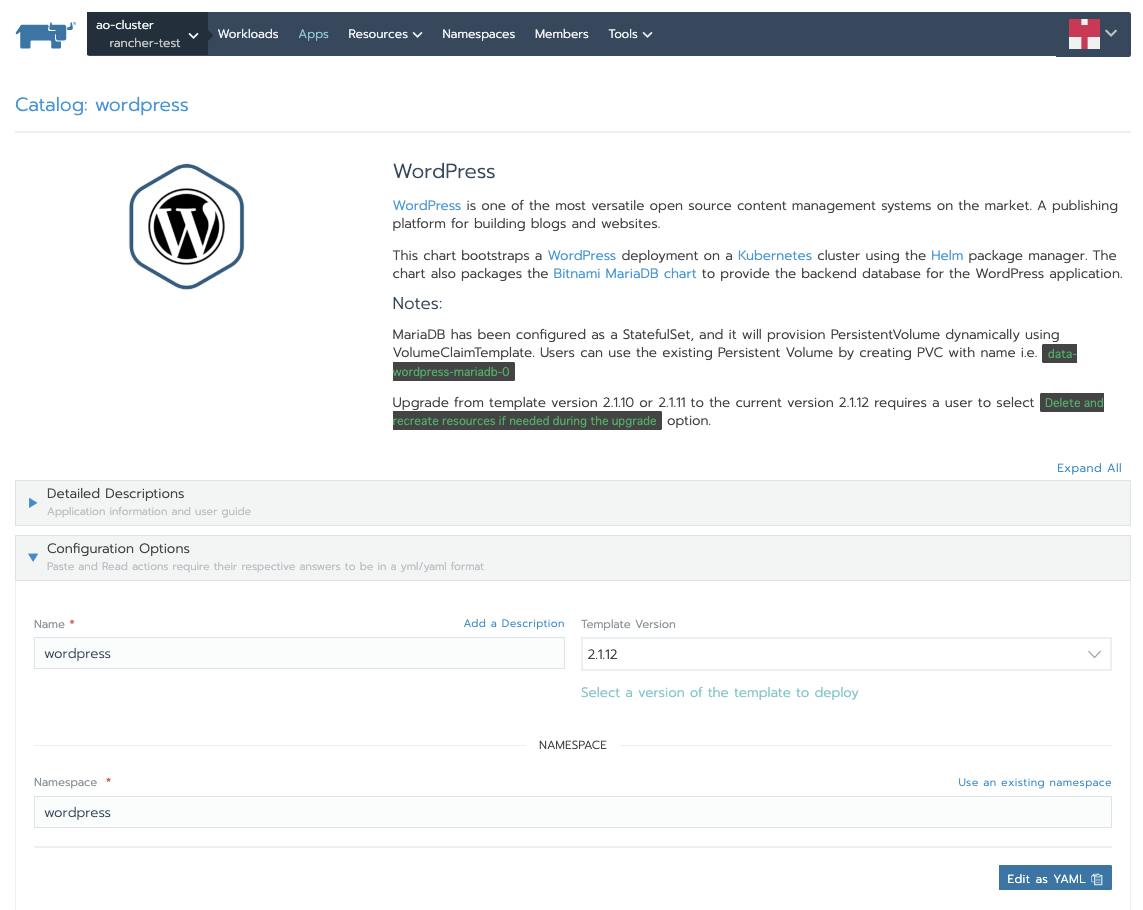This screenshot has height=910, width=1143.
Task: Open the Tools dropdown menu
Action: pos(630,34)
